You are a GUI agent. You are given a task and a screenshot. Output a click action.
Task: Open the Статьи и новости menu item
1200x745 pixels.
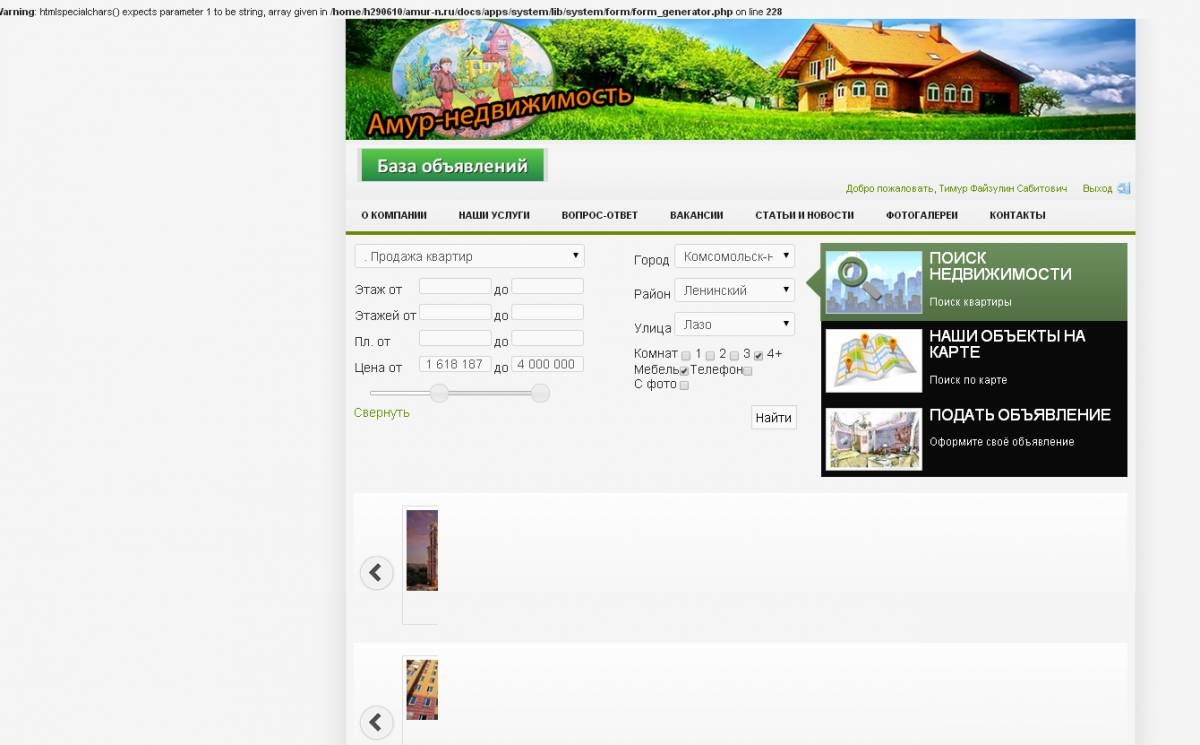[x=805, y=215]
